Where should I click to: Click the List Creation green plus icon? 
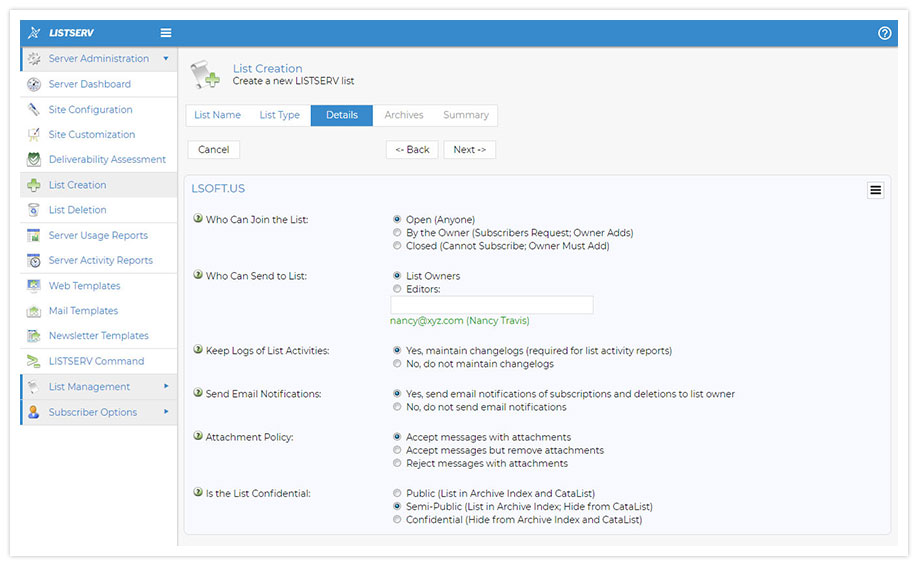pyautogui.click(x=34, y=185)
